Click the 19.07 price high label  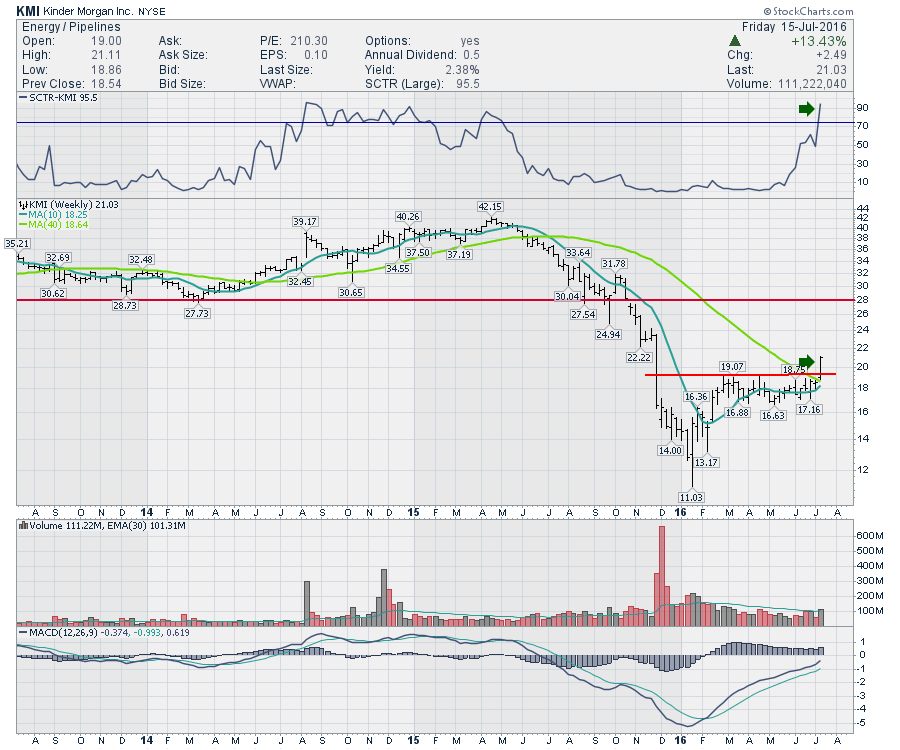point(732,367)
